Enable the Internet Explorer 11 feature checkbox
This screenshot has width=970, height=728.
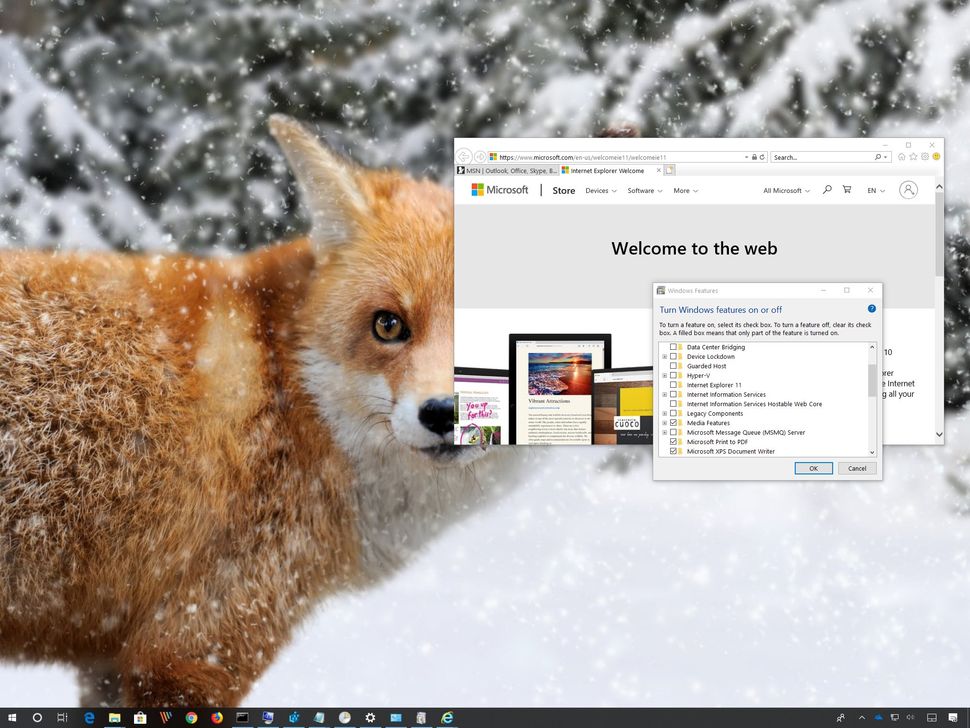coord(675,384)
